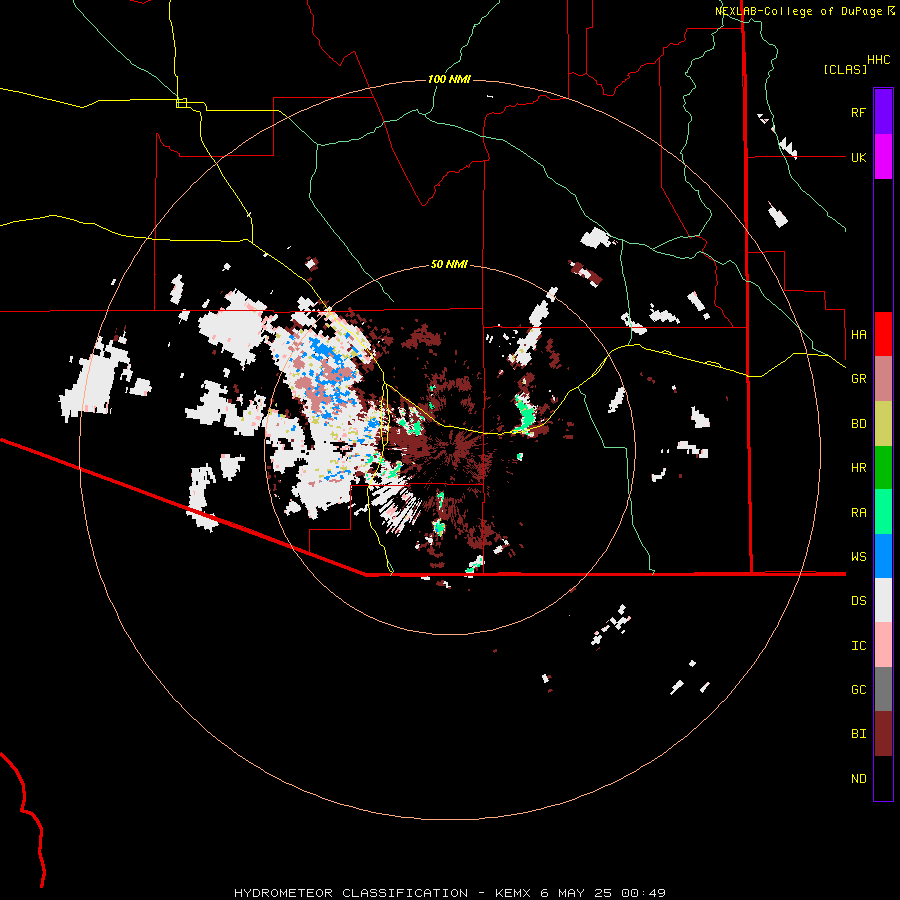
Task: Click the 6 MAY 25 date stamp
Action: point(576,893)
